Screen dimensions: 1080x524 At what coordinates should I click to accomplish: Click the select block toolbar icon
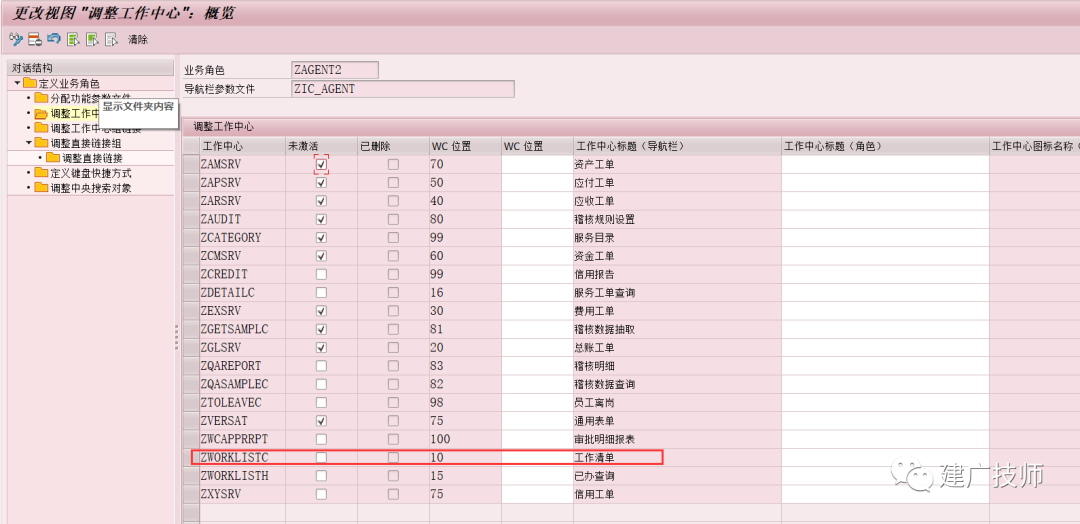click(x=92, y=39)
